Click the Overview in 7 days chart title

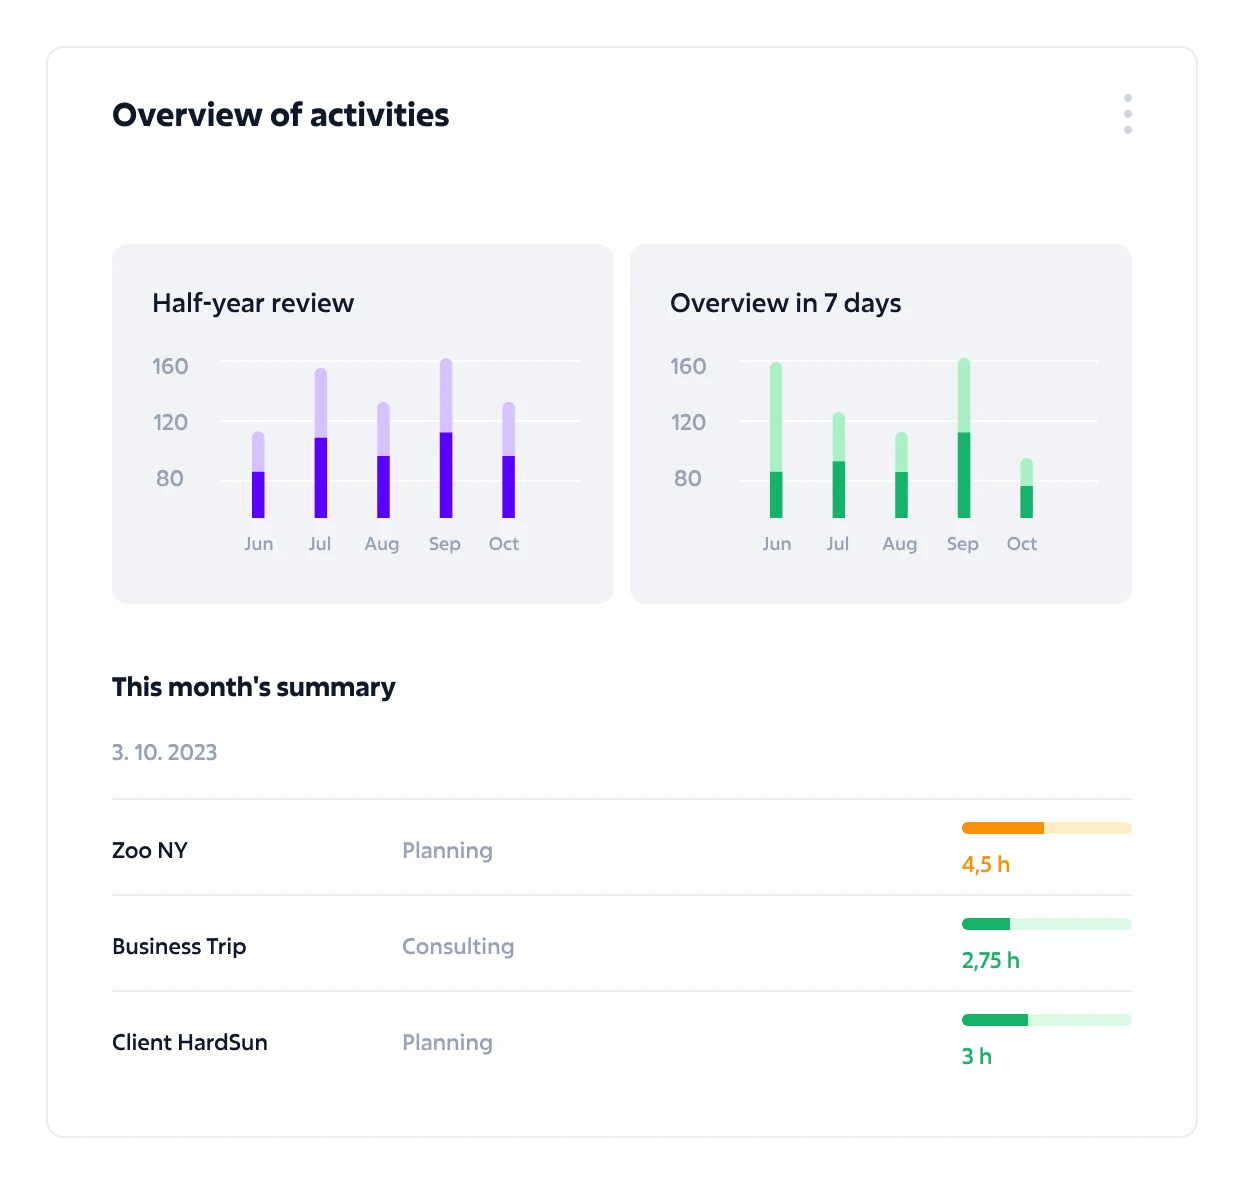[x=785, y=303]
